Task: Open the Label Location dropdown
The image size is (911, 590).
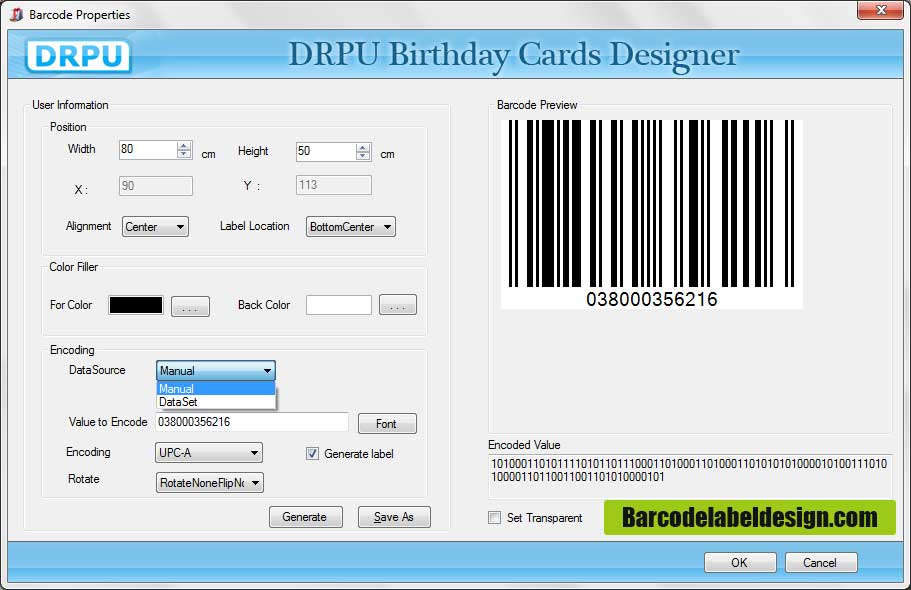Action: (350, 227)
